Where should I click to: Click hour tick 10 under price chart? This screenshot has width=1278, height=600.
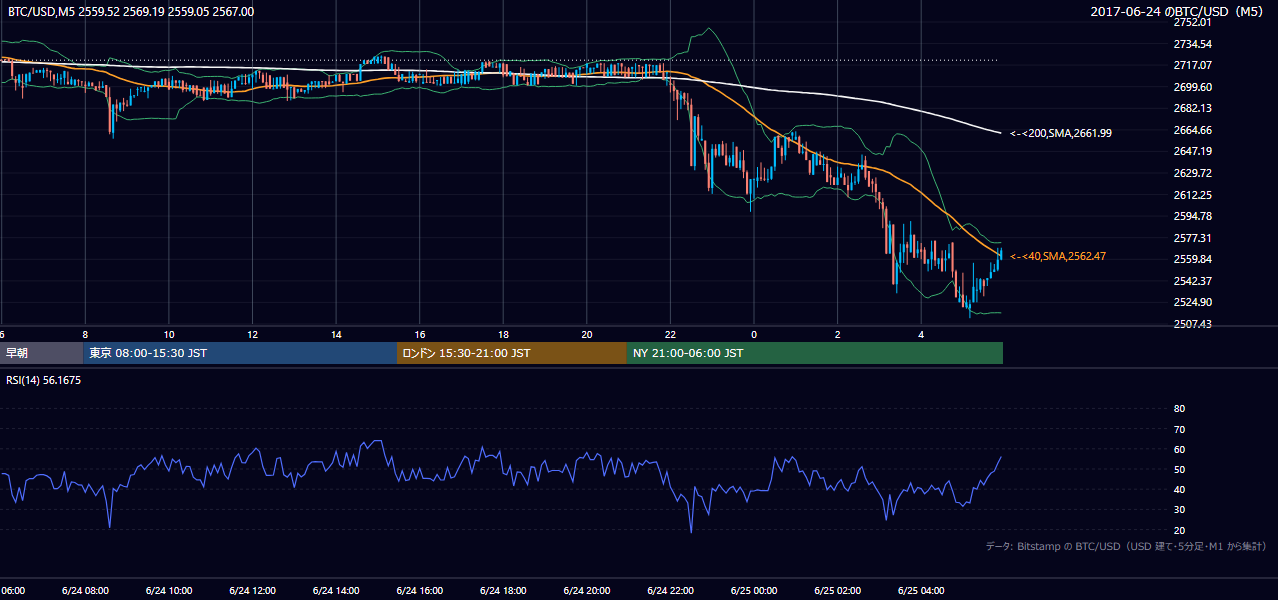[x=169, y=334]
